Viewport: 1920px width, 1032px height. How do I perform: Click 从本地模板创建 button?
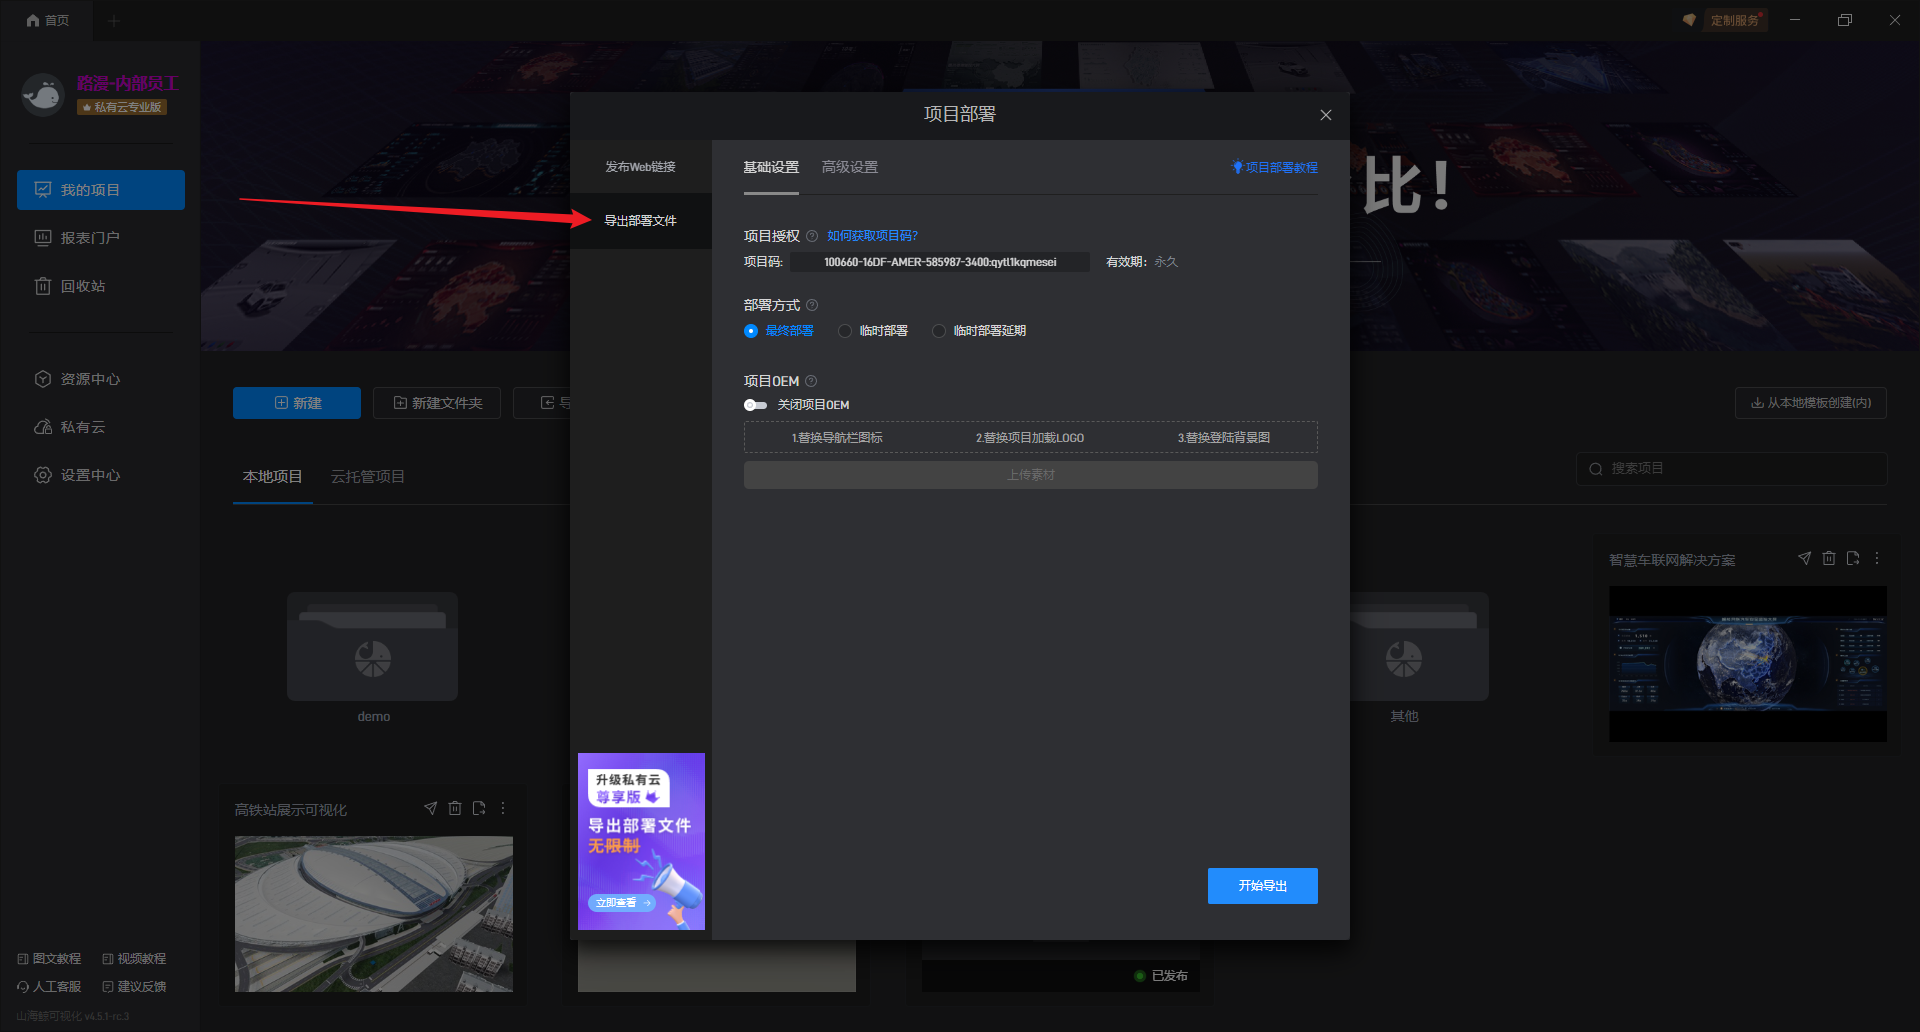(x=1811, y=403)
